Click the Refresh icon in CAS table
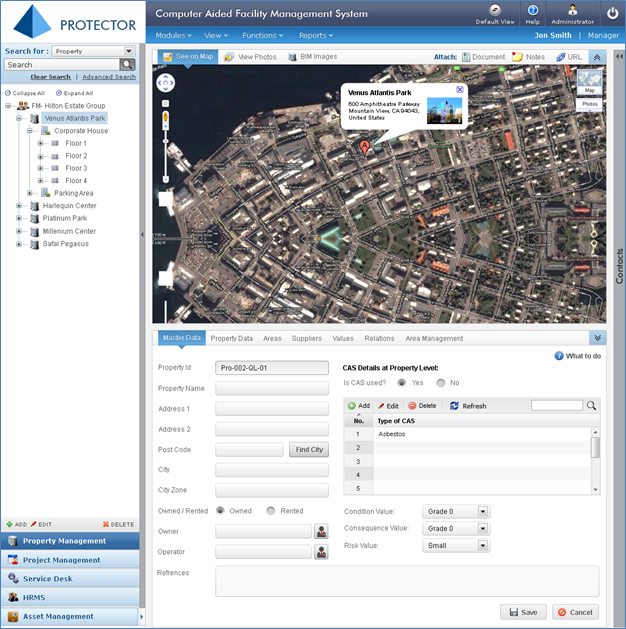Image resolution: width=626 pixels, height=629 pixels. coord(454,406)
